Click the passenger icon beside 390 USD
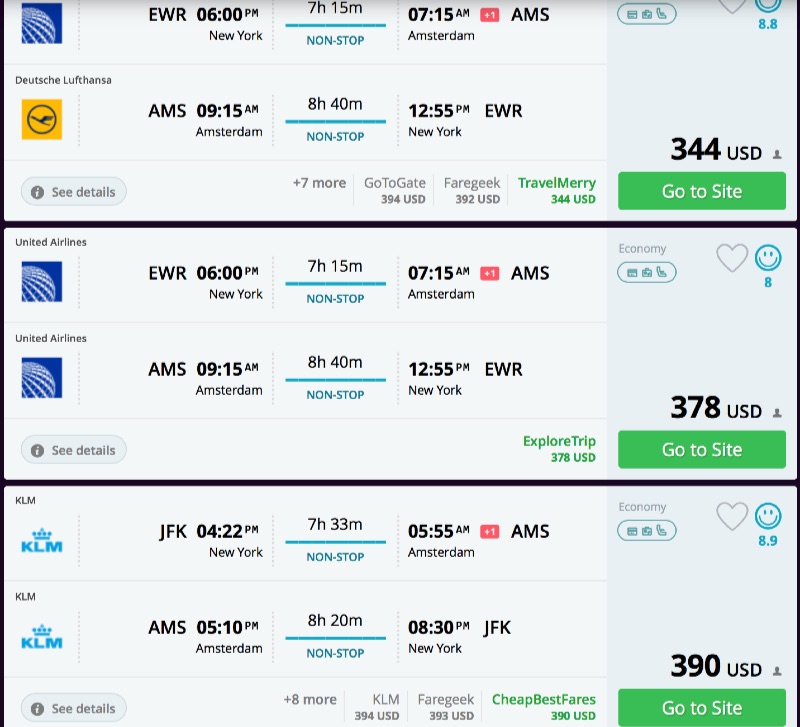The width and height of the screenshot is (800, 727). pyautogui.click(x=777, y=671)
